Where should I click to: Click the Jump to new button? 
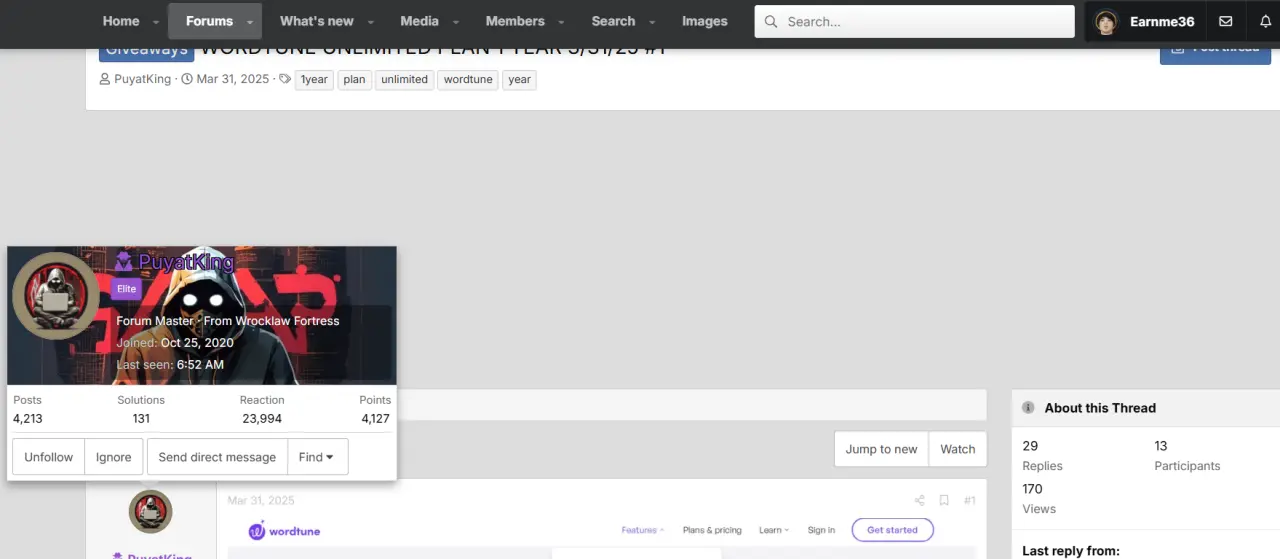point(881,449)
